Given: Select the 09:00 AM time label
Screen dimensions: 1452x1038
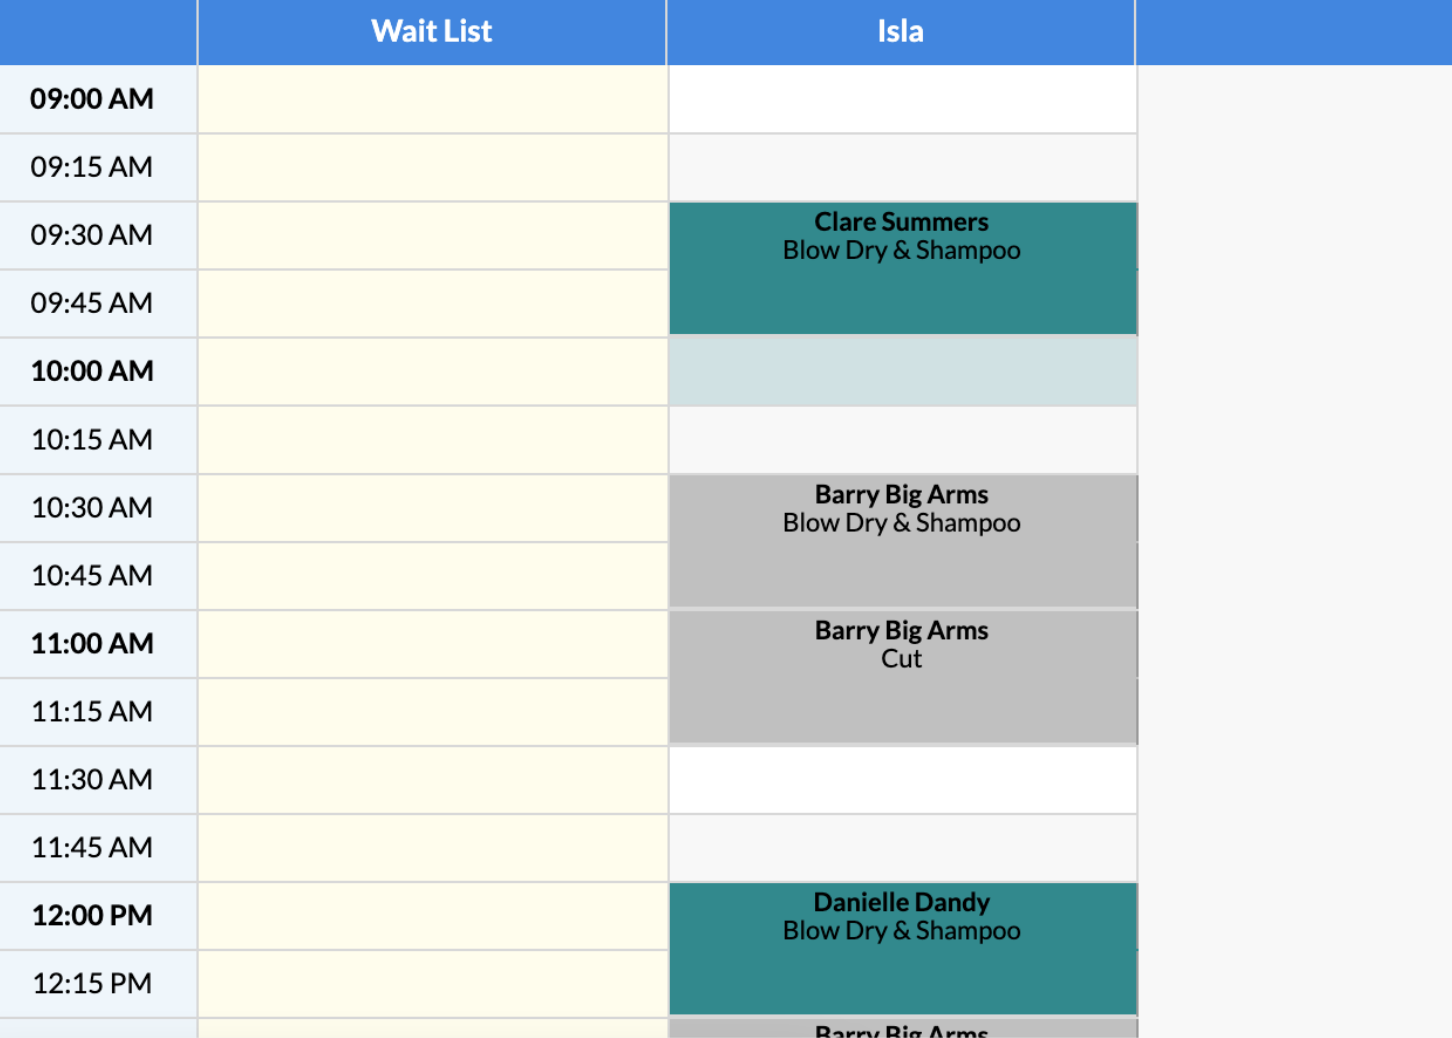Looking at the screenshot, I should click(x=91, y=98).
